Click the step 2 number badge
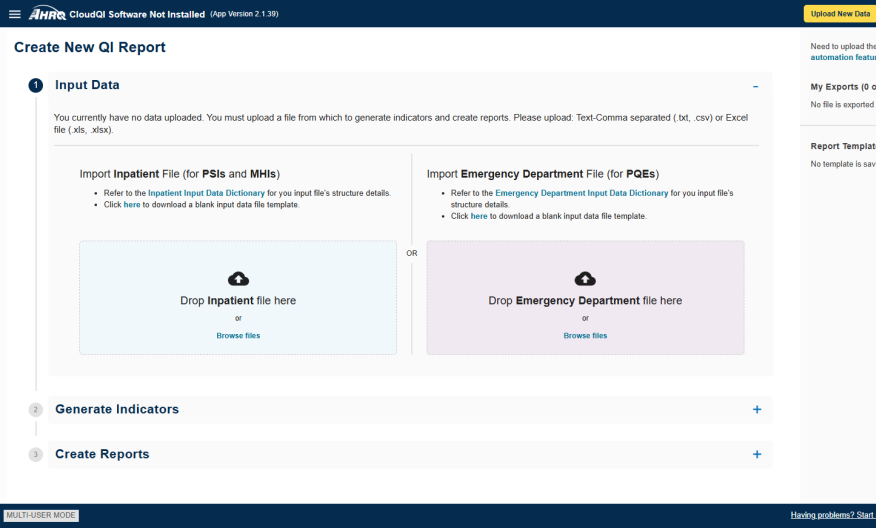This screenshot has width=876, height=528. [36, 410]
